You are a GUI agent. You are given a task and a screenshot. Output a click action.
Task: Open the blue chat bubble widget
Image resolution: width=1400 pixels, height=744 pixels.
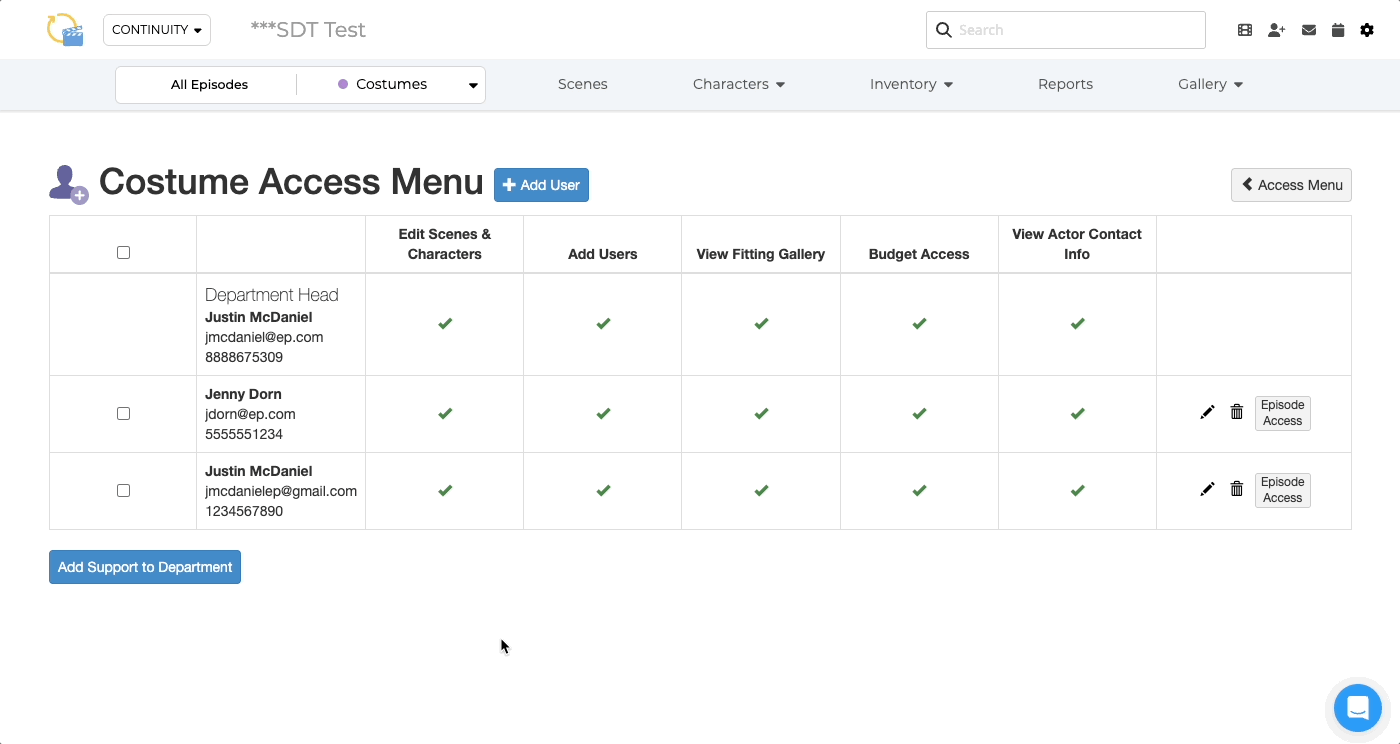coord(1357,708)
